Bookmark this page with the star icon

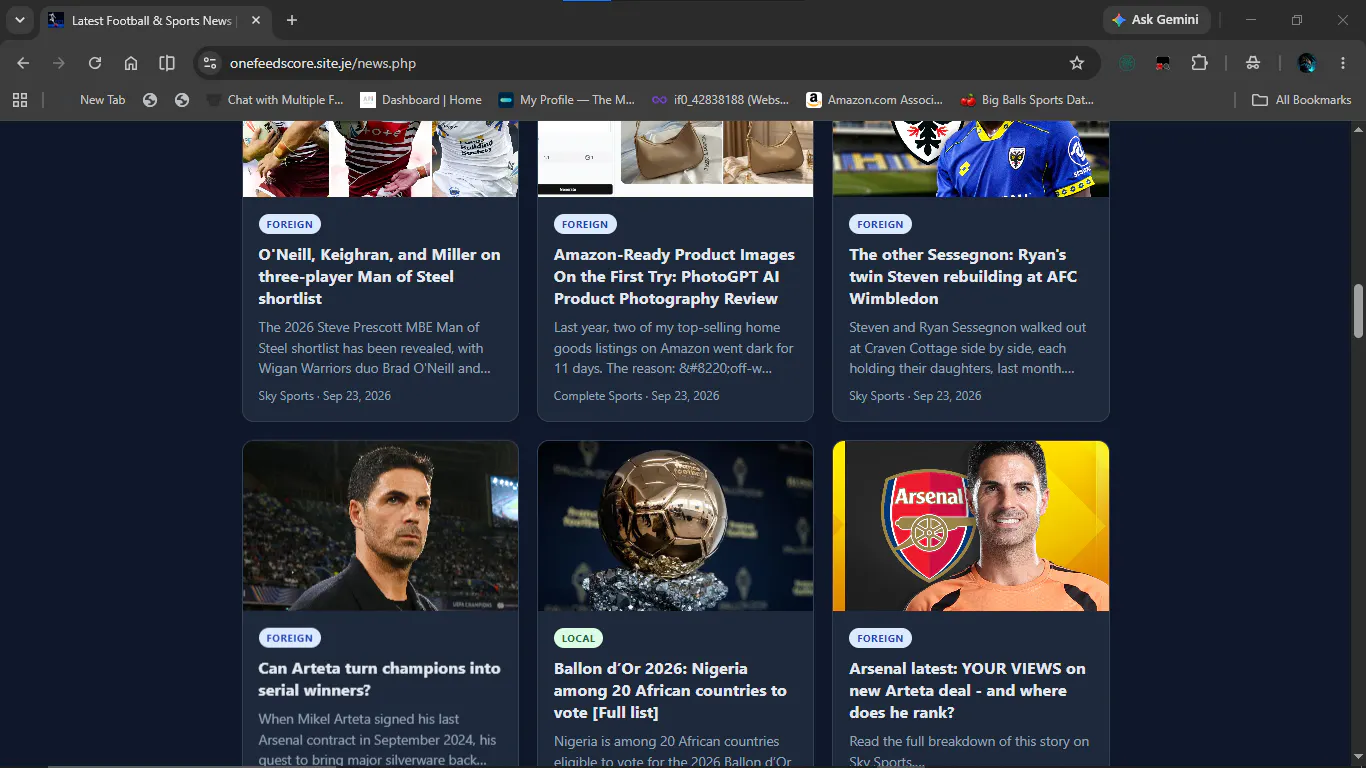coord(1077,63)
